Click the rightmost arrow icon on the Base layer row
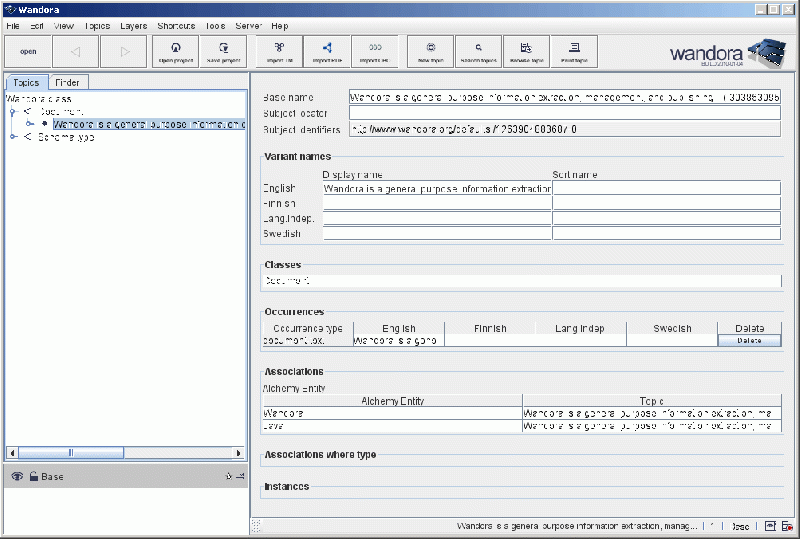Image resolution: width=800 pixels, height=539 pixels. pyautogui.click(x=240, y=476)
